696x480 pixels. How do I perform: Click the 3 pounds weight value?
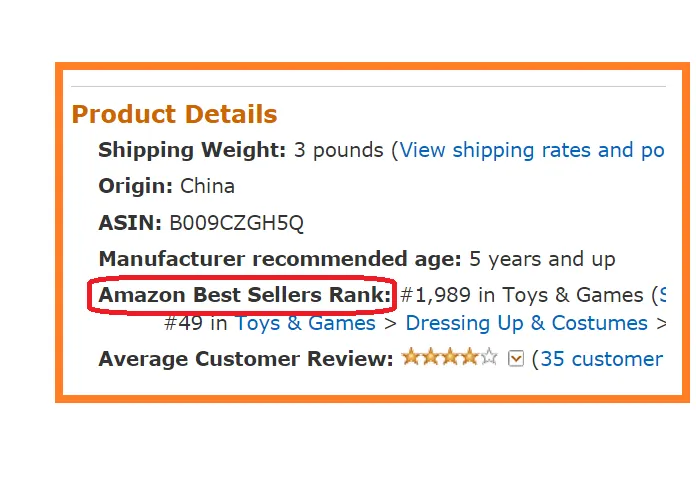coord(339,151)
